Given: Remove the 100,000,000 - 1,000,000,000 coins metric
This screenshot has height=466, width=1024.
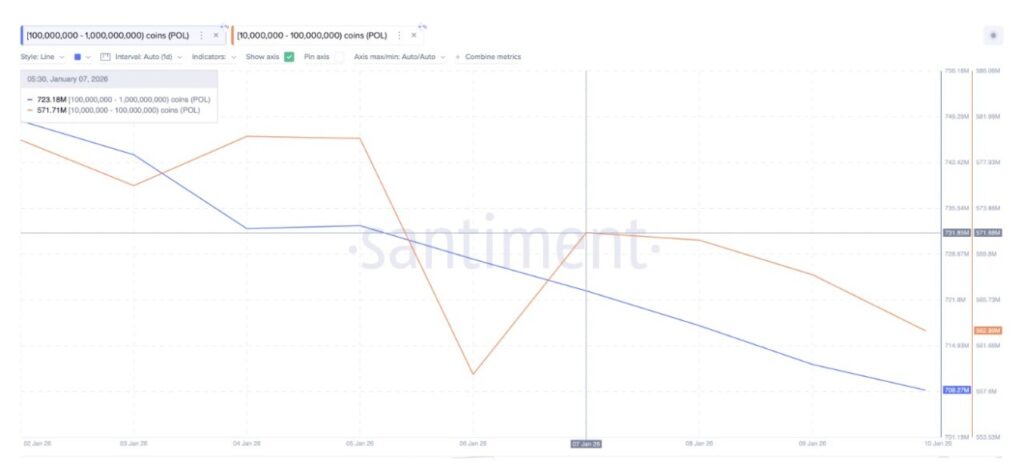Looking at the screenshot, I should pos(216,35).
